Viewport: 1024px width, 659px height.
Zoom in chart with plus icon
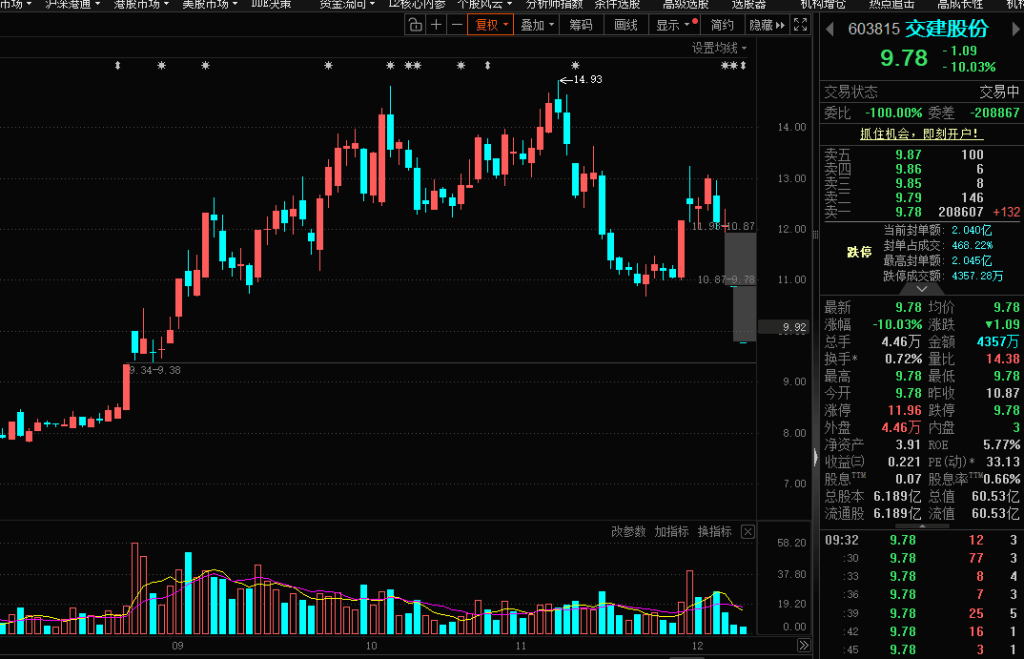pyautogui.click(x=436, y=25)
